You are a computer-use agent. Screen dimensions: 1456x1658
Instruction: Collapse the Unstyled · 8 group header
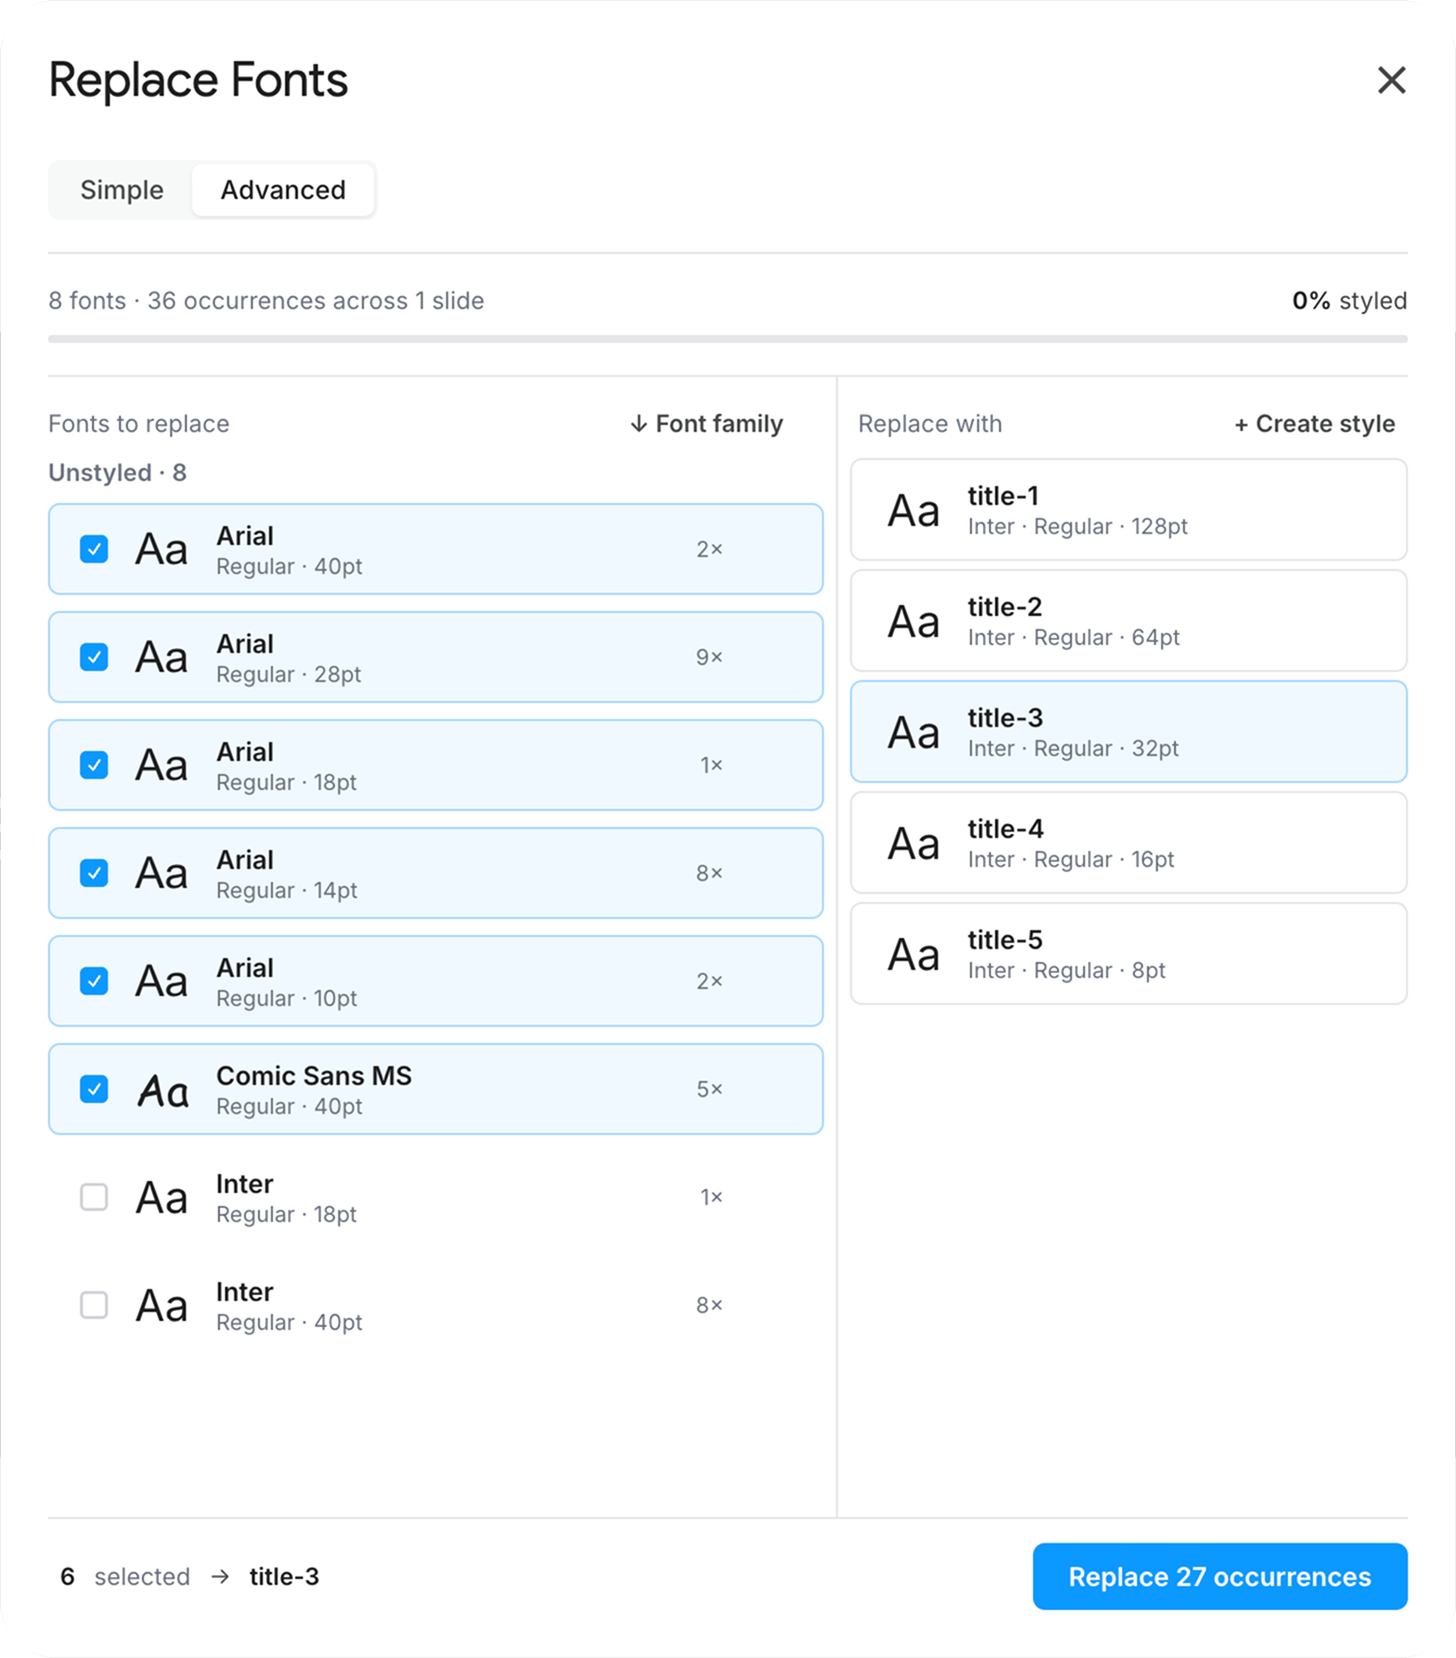(x=117, y=472)
